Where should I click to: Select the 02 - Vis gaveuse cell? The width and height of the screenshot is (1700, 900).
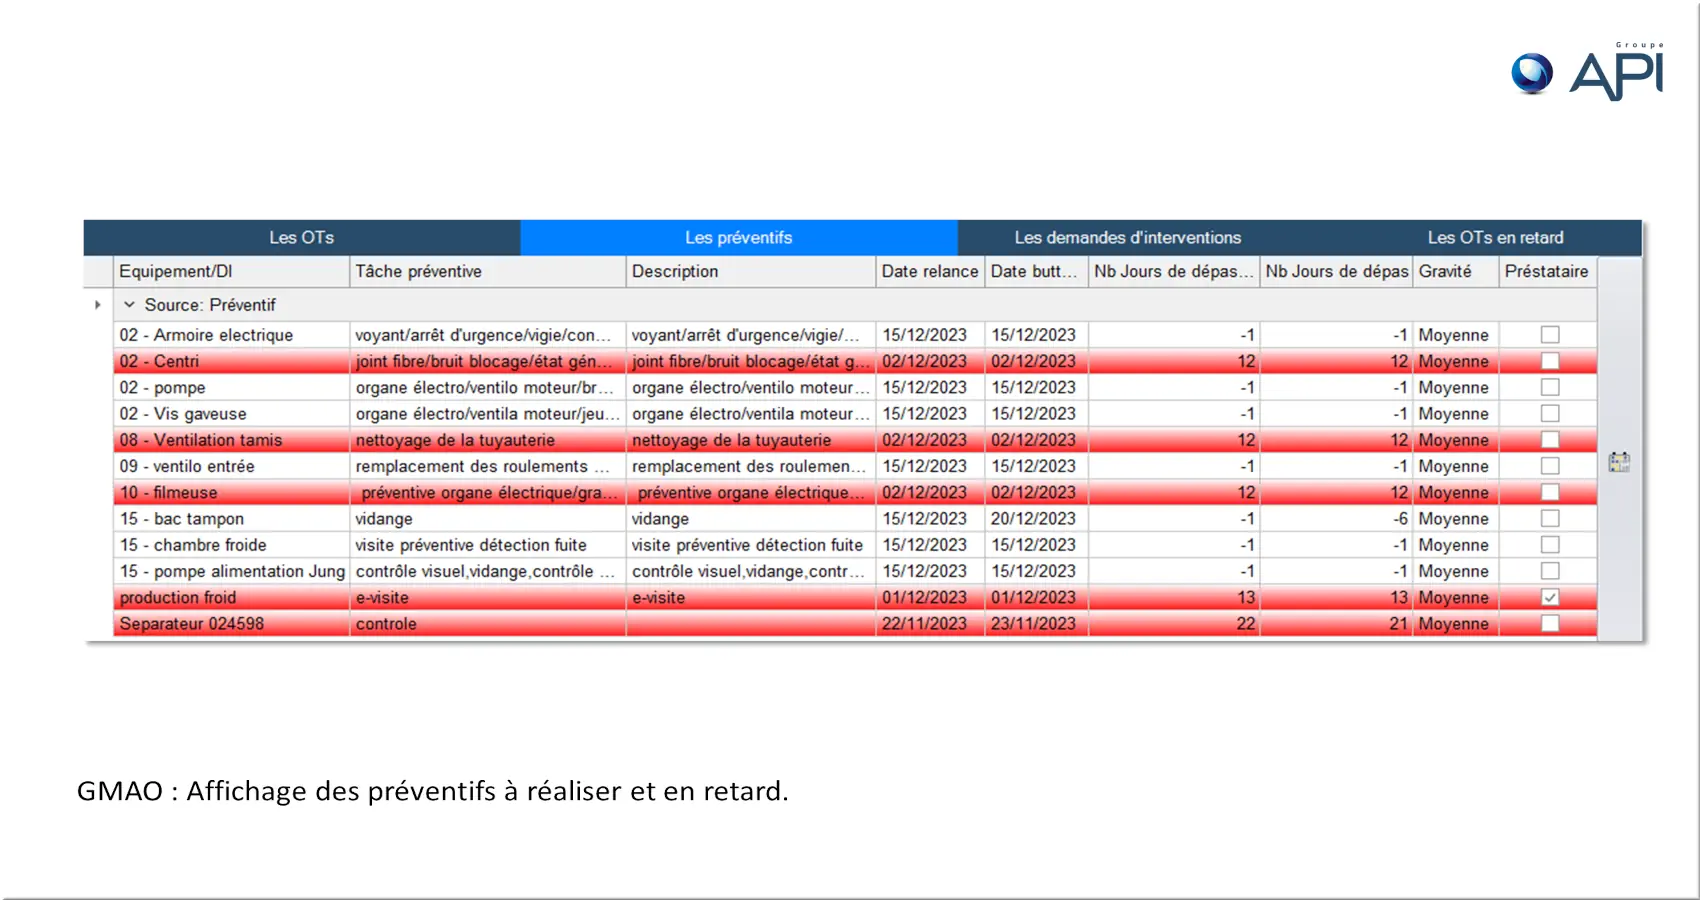click(231, 413)
